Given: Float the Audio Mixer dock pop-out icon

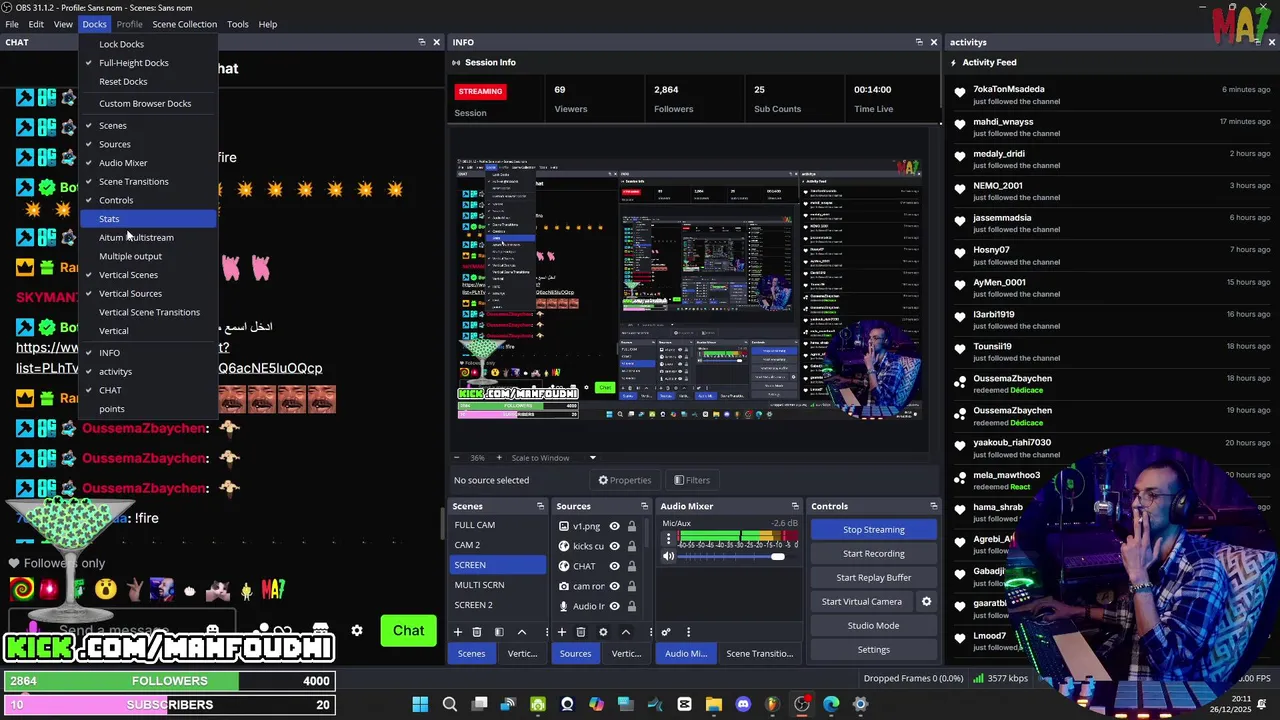Looking at the screenshot, I should [x=795, y=506].
